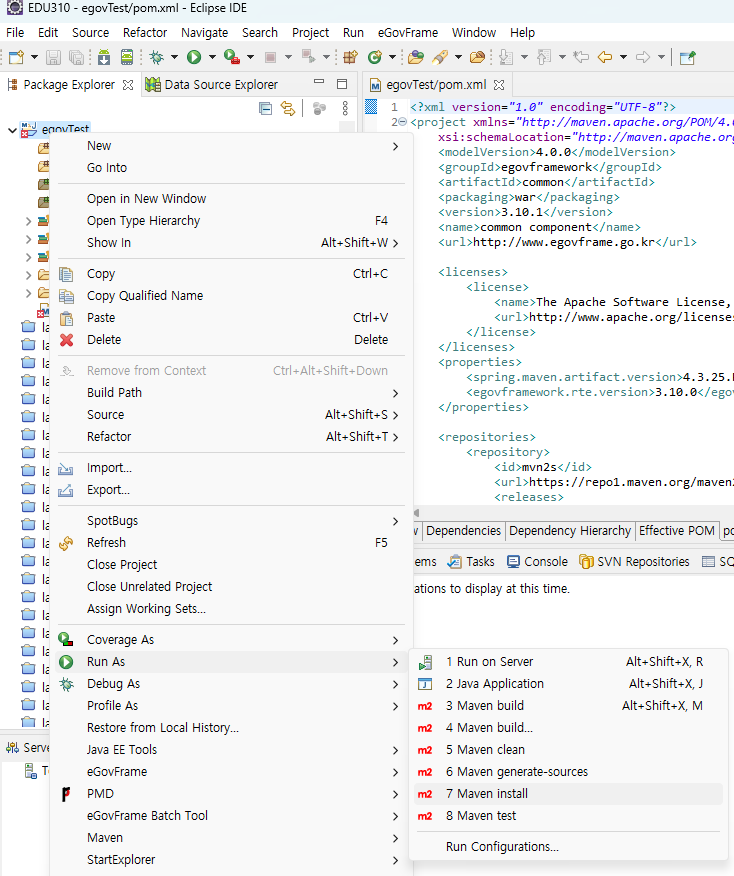Open the New wizard dropdown arrow

click(34, 57)
